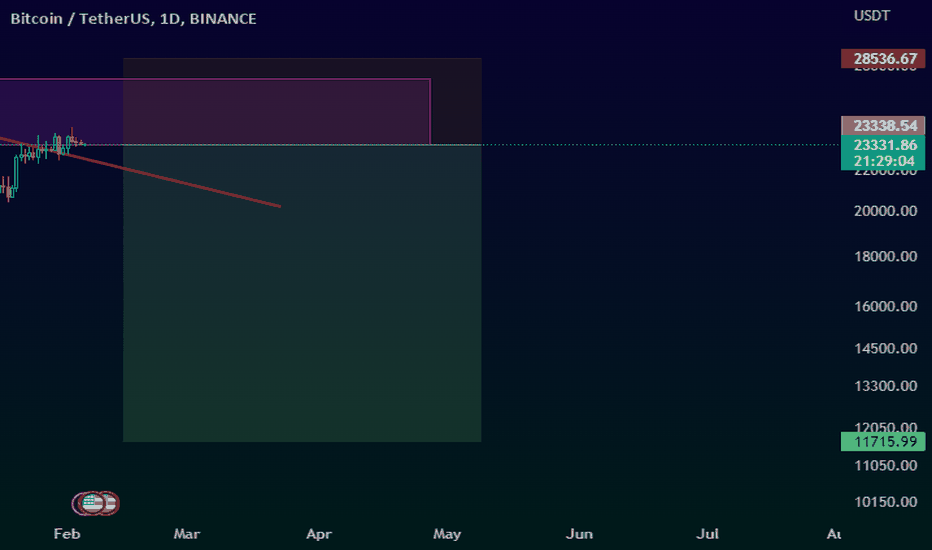Click the 20000.00 price axis label
This screenshot has height=550, width=932.
885,211
